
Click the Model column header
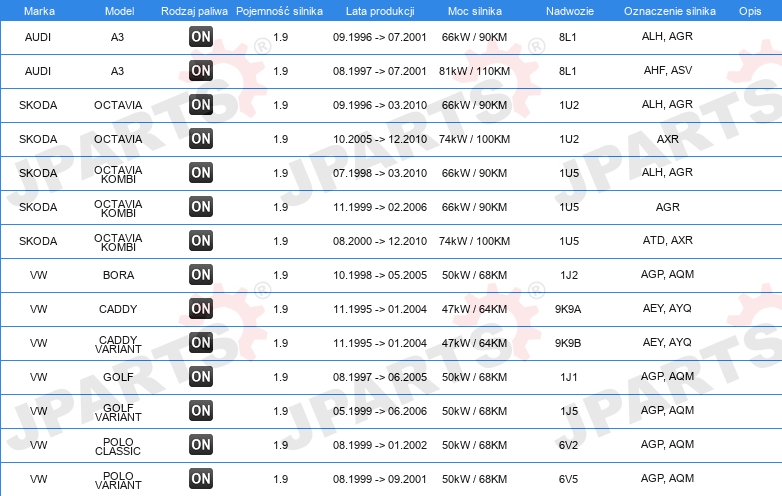click(x=119, y=11)
